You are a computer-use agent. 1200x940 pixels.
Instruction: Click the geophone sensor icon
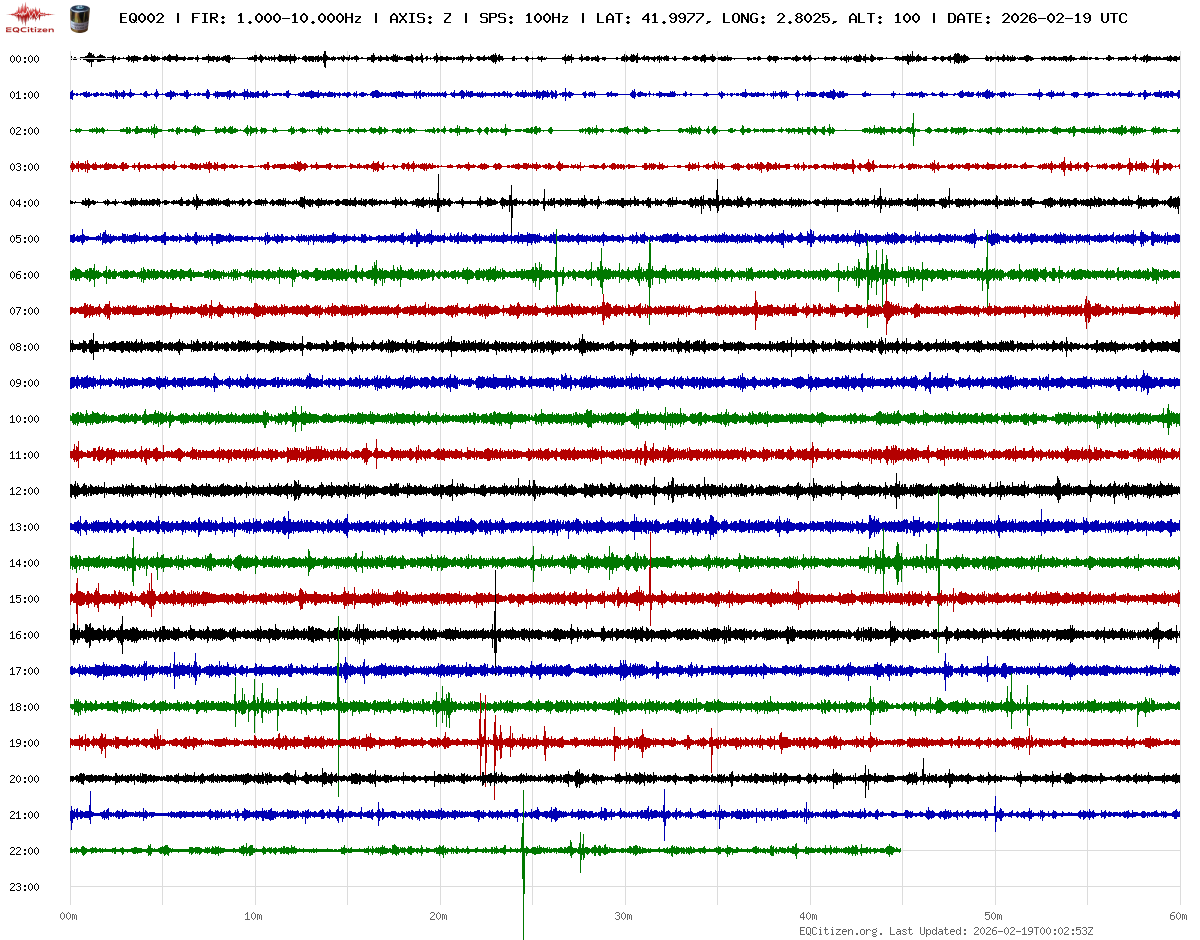[x=79, y=18]
